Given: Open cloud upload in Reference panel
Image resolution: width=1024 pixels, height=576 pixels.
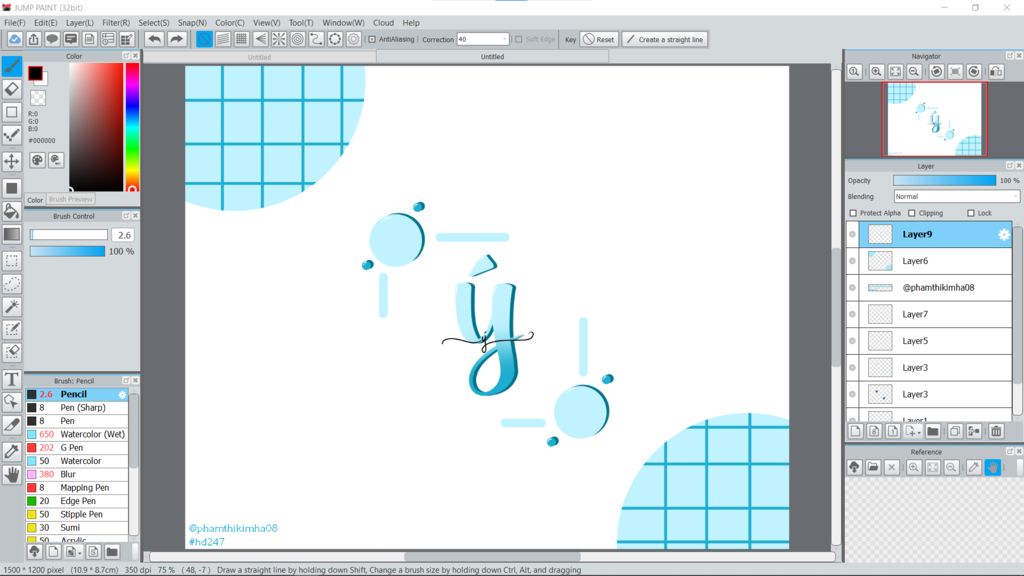Looking at the screenshot, I should coord(854,467).
